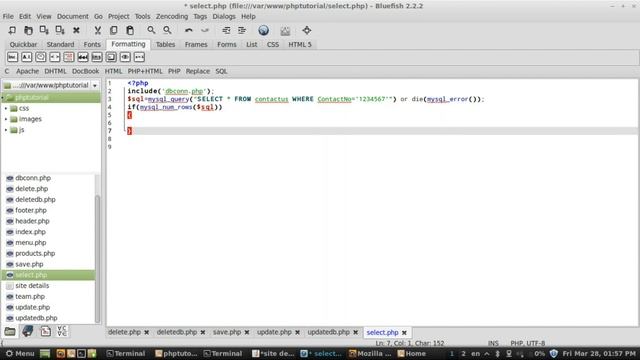The height and width of the screenshot is (360, 640).
Task: Open the DocBook snippets menu
Action: (85, 71)
